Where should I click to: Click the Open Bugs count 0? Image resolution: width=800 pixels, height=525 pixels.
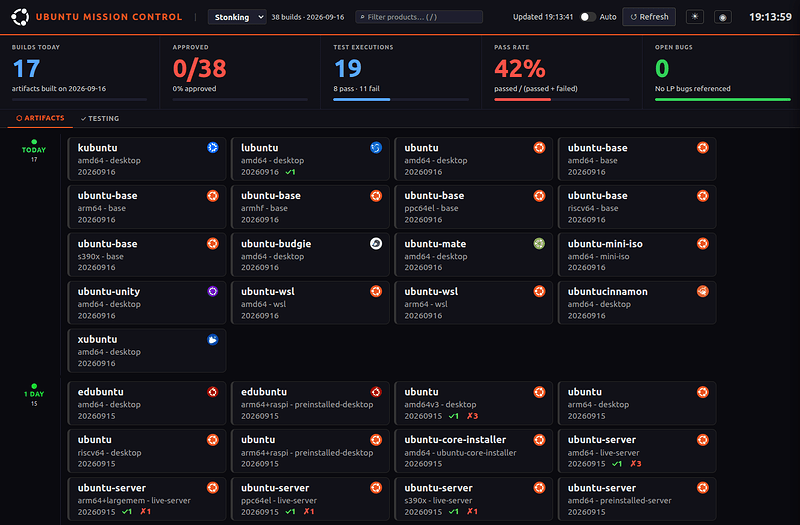662,68
